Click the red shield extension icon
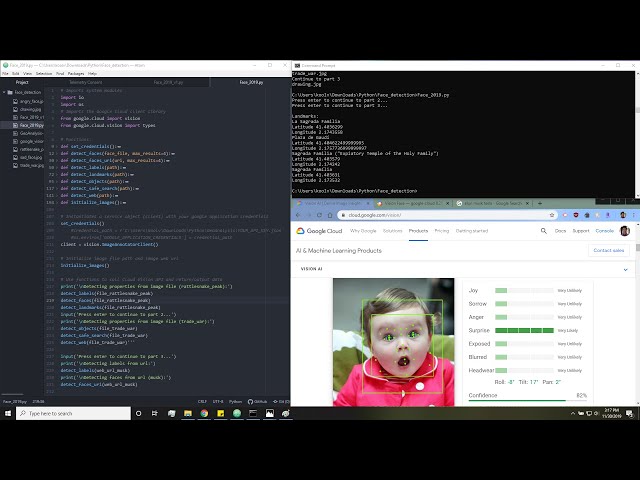 (x=576, y=215)
